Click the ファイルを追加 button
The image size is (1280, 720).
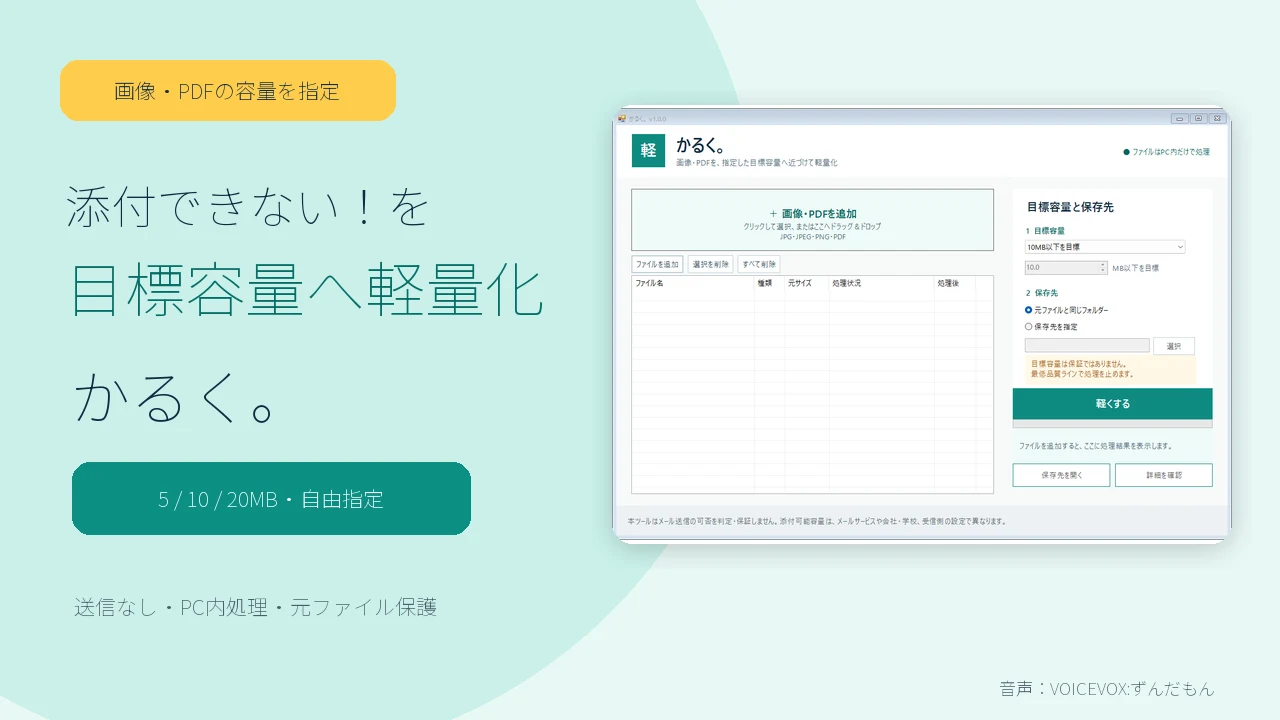point(657,264)
